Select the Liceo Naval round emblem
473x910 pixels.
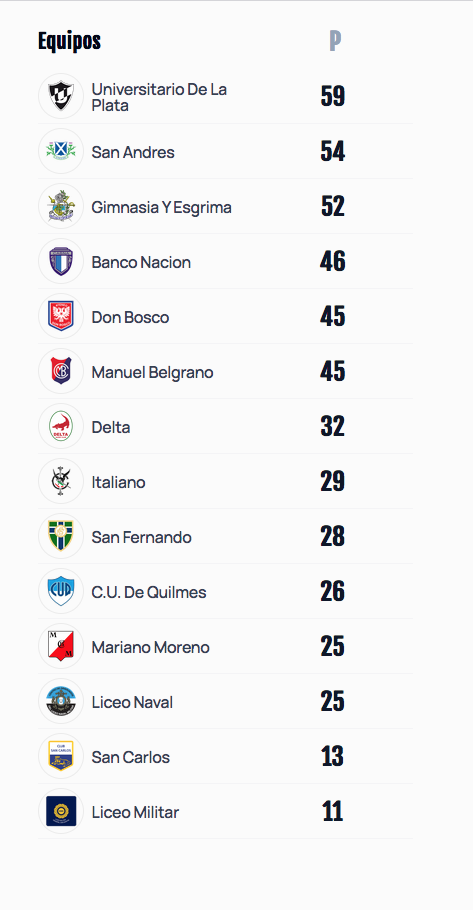(61, 701)
